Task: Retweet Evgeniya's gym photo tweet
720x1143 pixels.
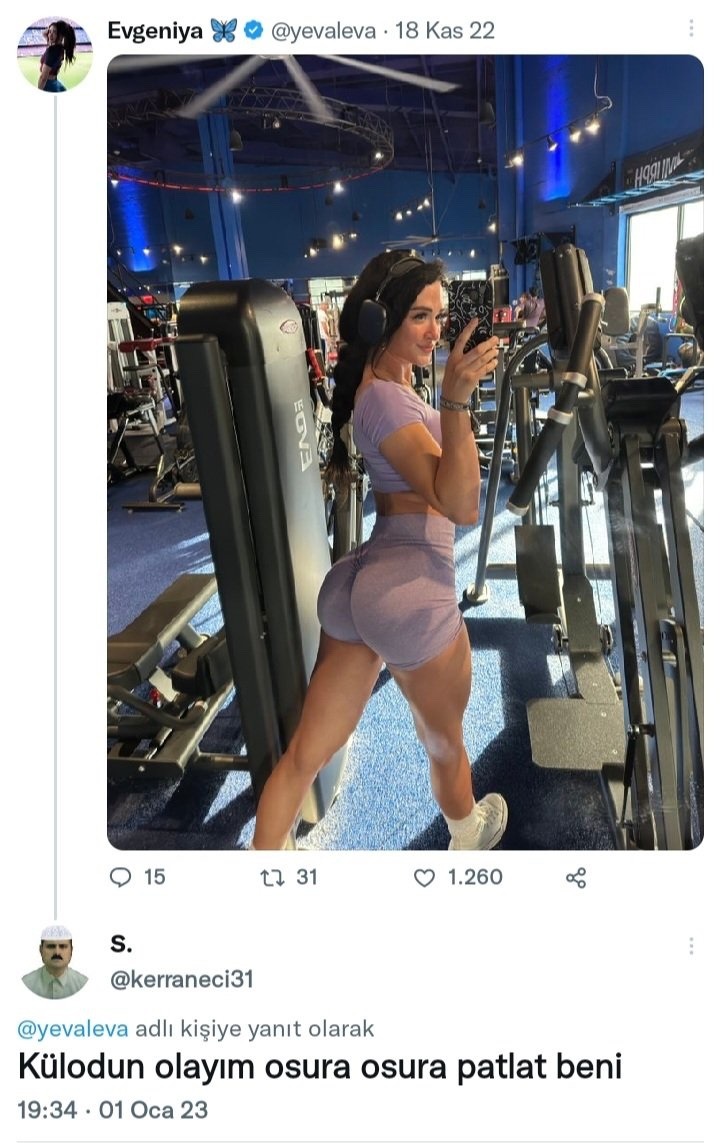Action: point(272,877)
